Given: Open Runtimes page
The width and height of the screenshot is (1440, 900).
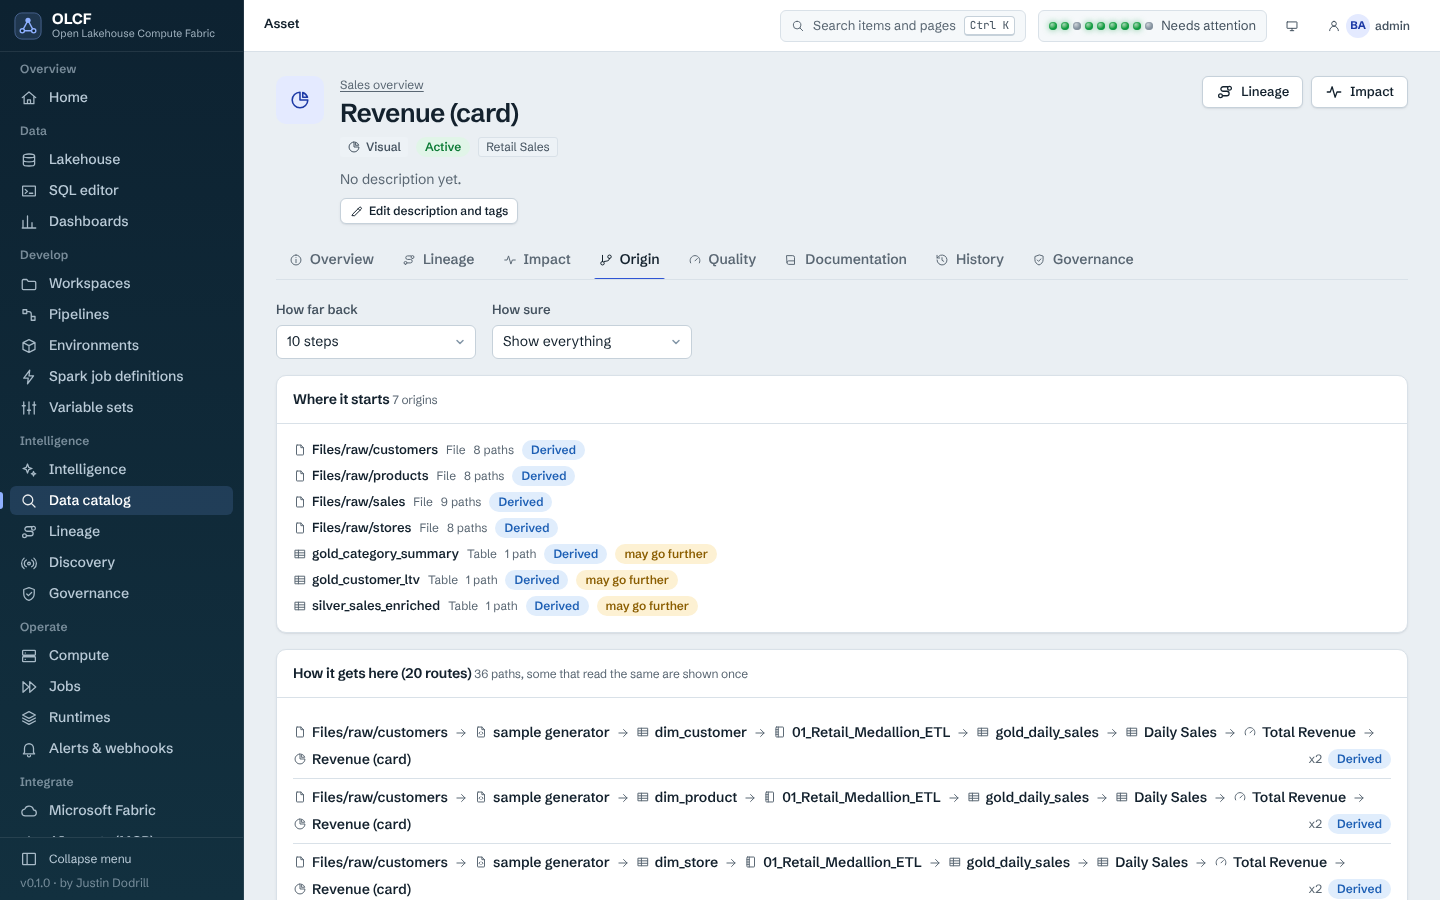Looking at the screenshot, I should click(121, 717).
